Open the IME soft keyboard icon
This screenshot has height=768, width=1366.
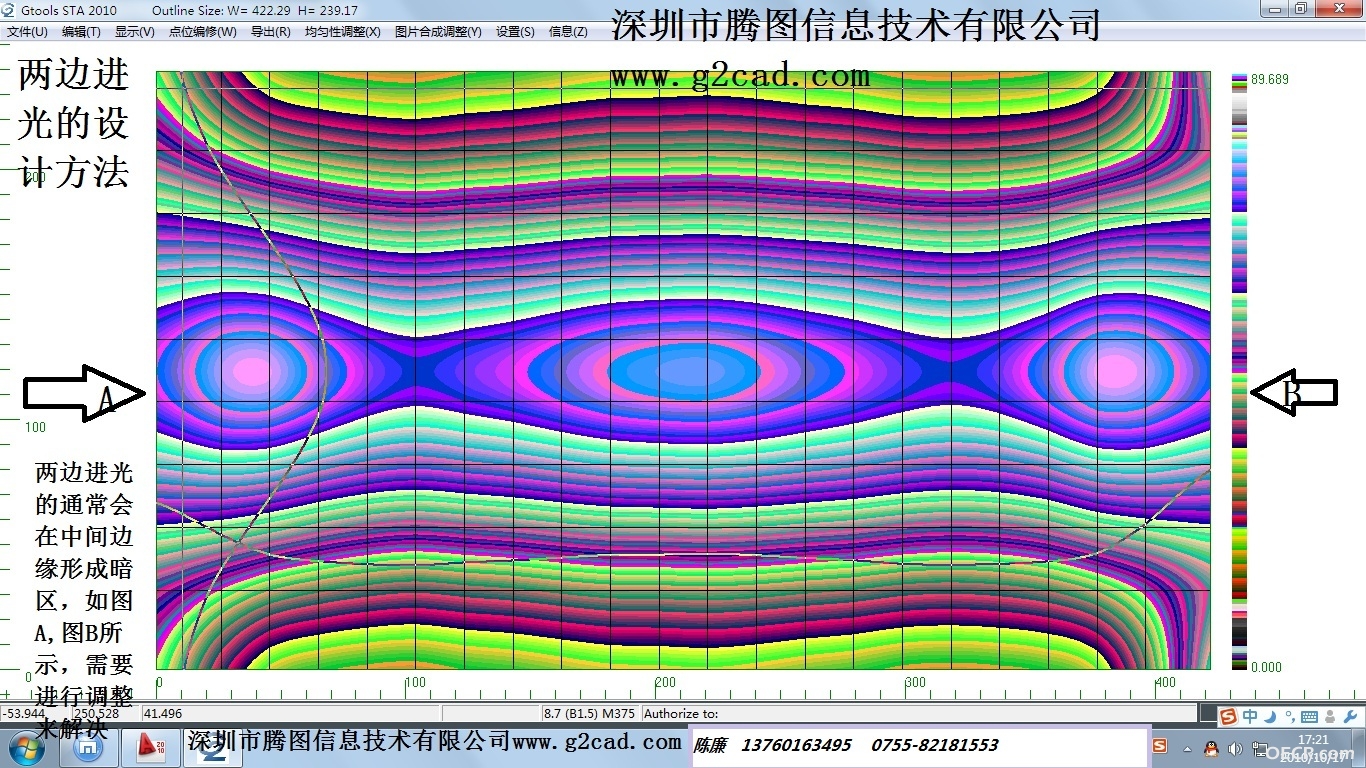pyautogui.click(x=1309, y=716)
